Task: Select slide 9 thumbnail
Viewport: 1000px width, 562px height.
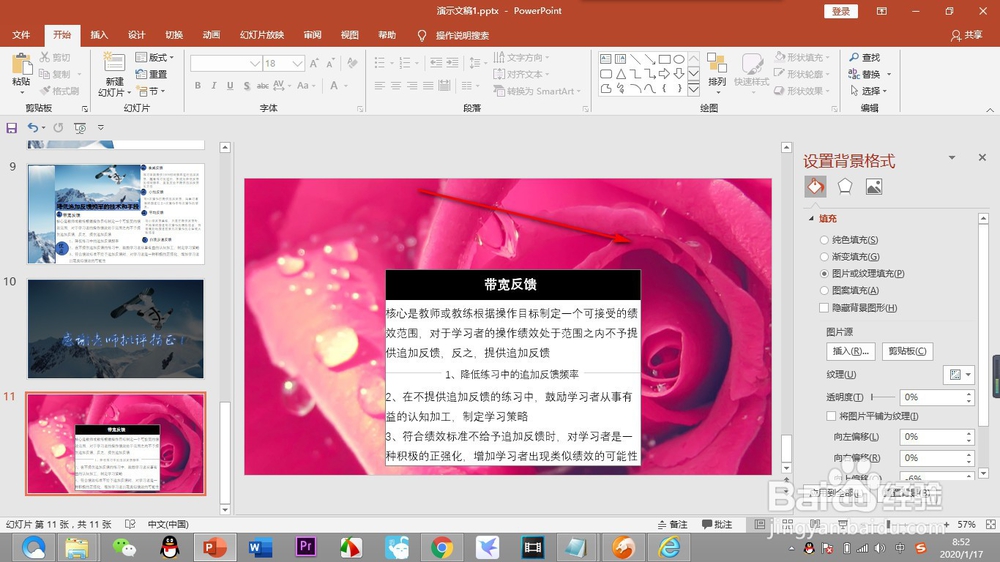Action: [x=115, y=214]
